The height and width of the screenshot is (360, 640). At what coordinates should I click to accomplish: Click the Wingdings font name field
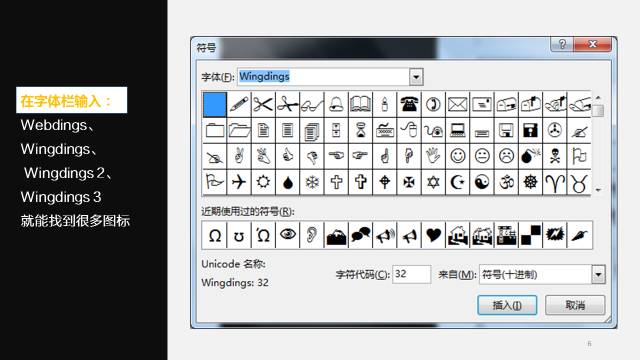pyautogui.click(x=324, y=77)
